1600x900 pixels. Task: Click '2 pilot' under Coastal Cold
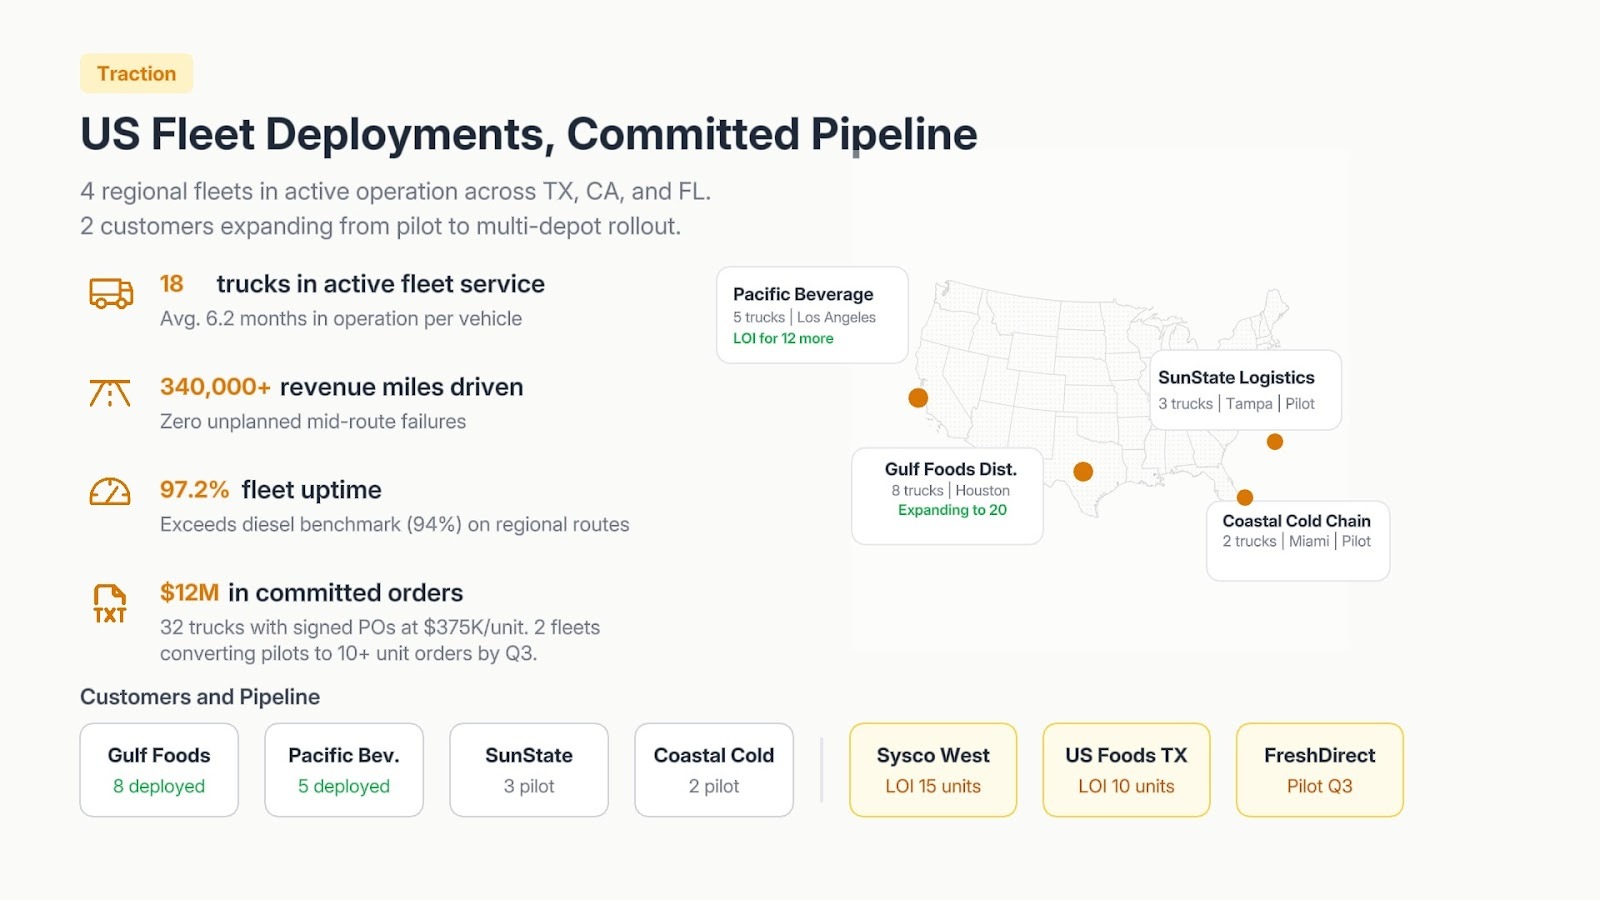point(714,786)
